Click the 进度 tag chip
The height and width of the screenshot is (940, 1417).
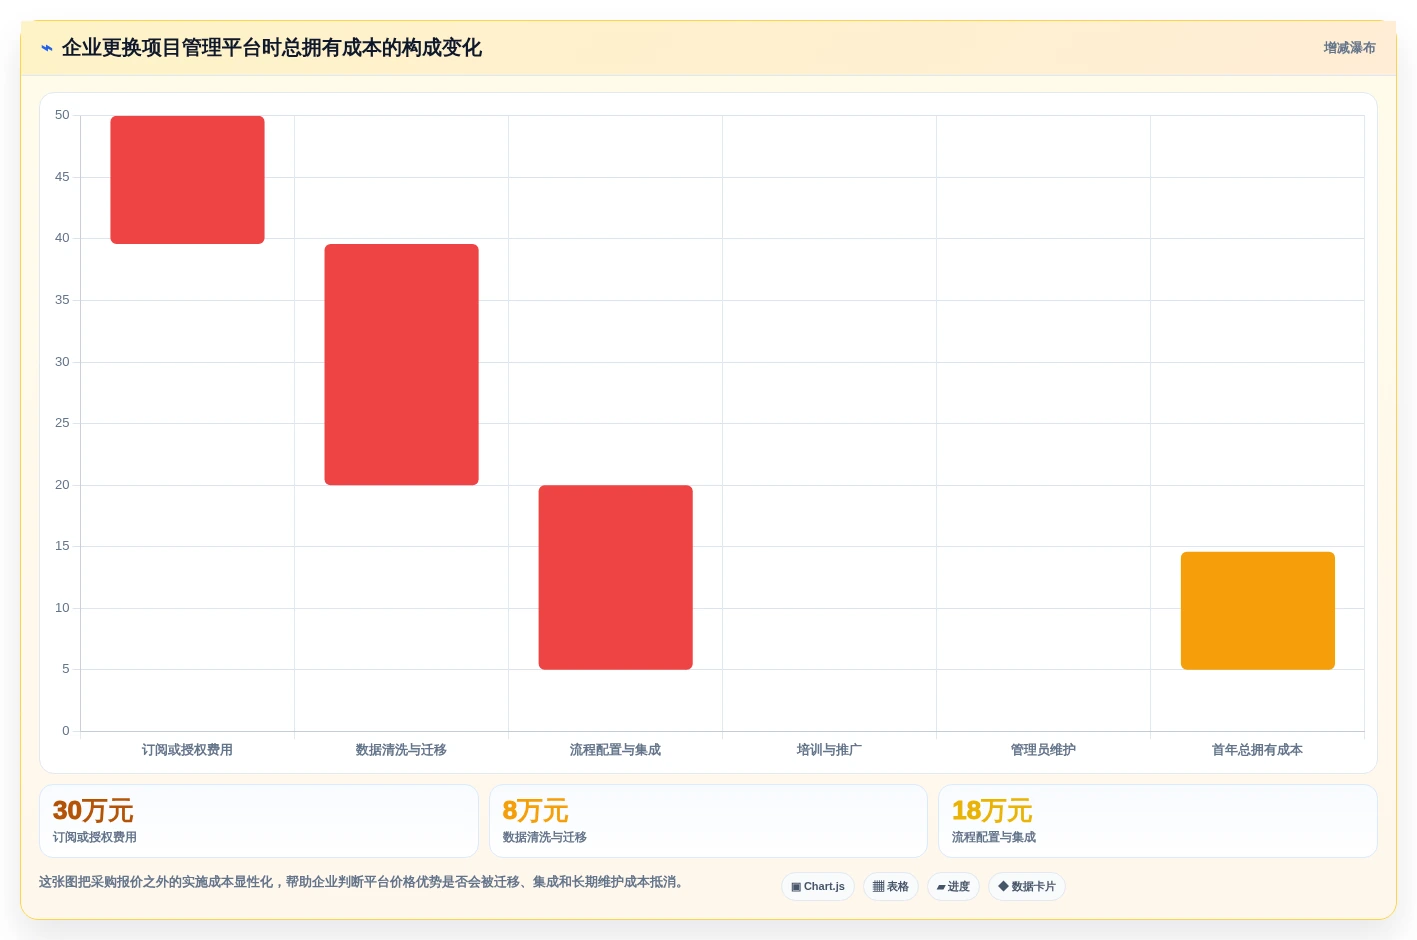(953, 887)
